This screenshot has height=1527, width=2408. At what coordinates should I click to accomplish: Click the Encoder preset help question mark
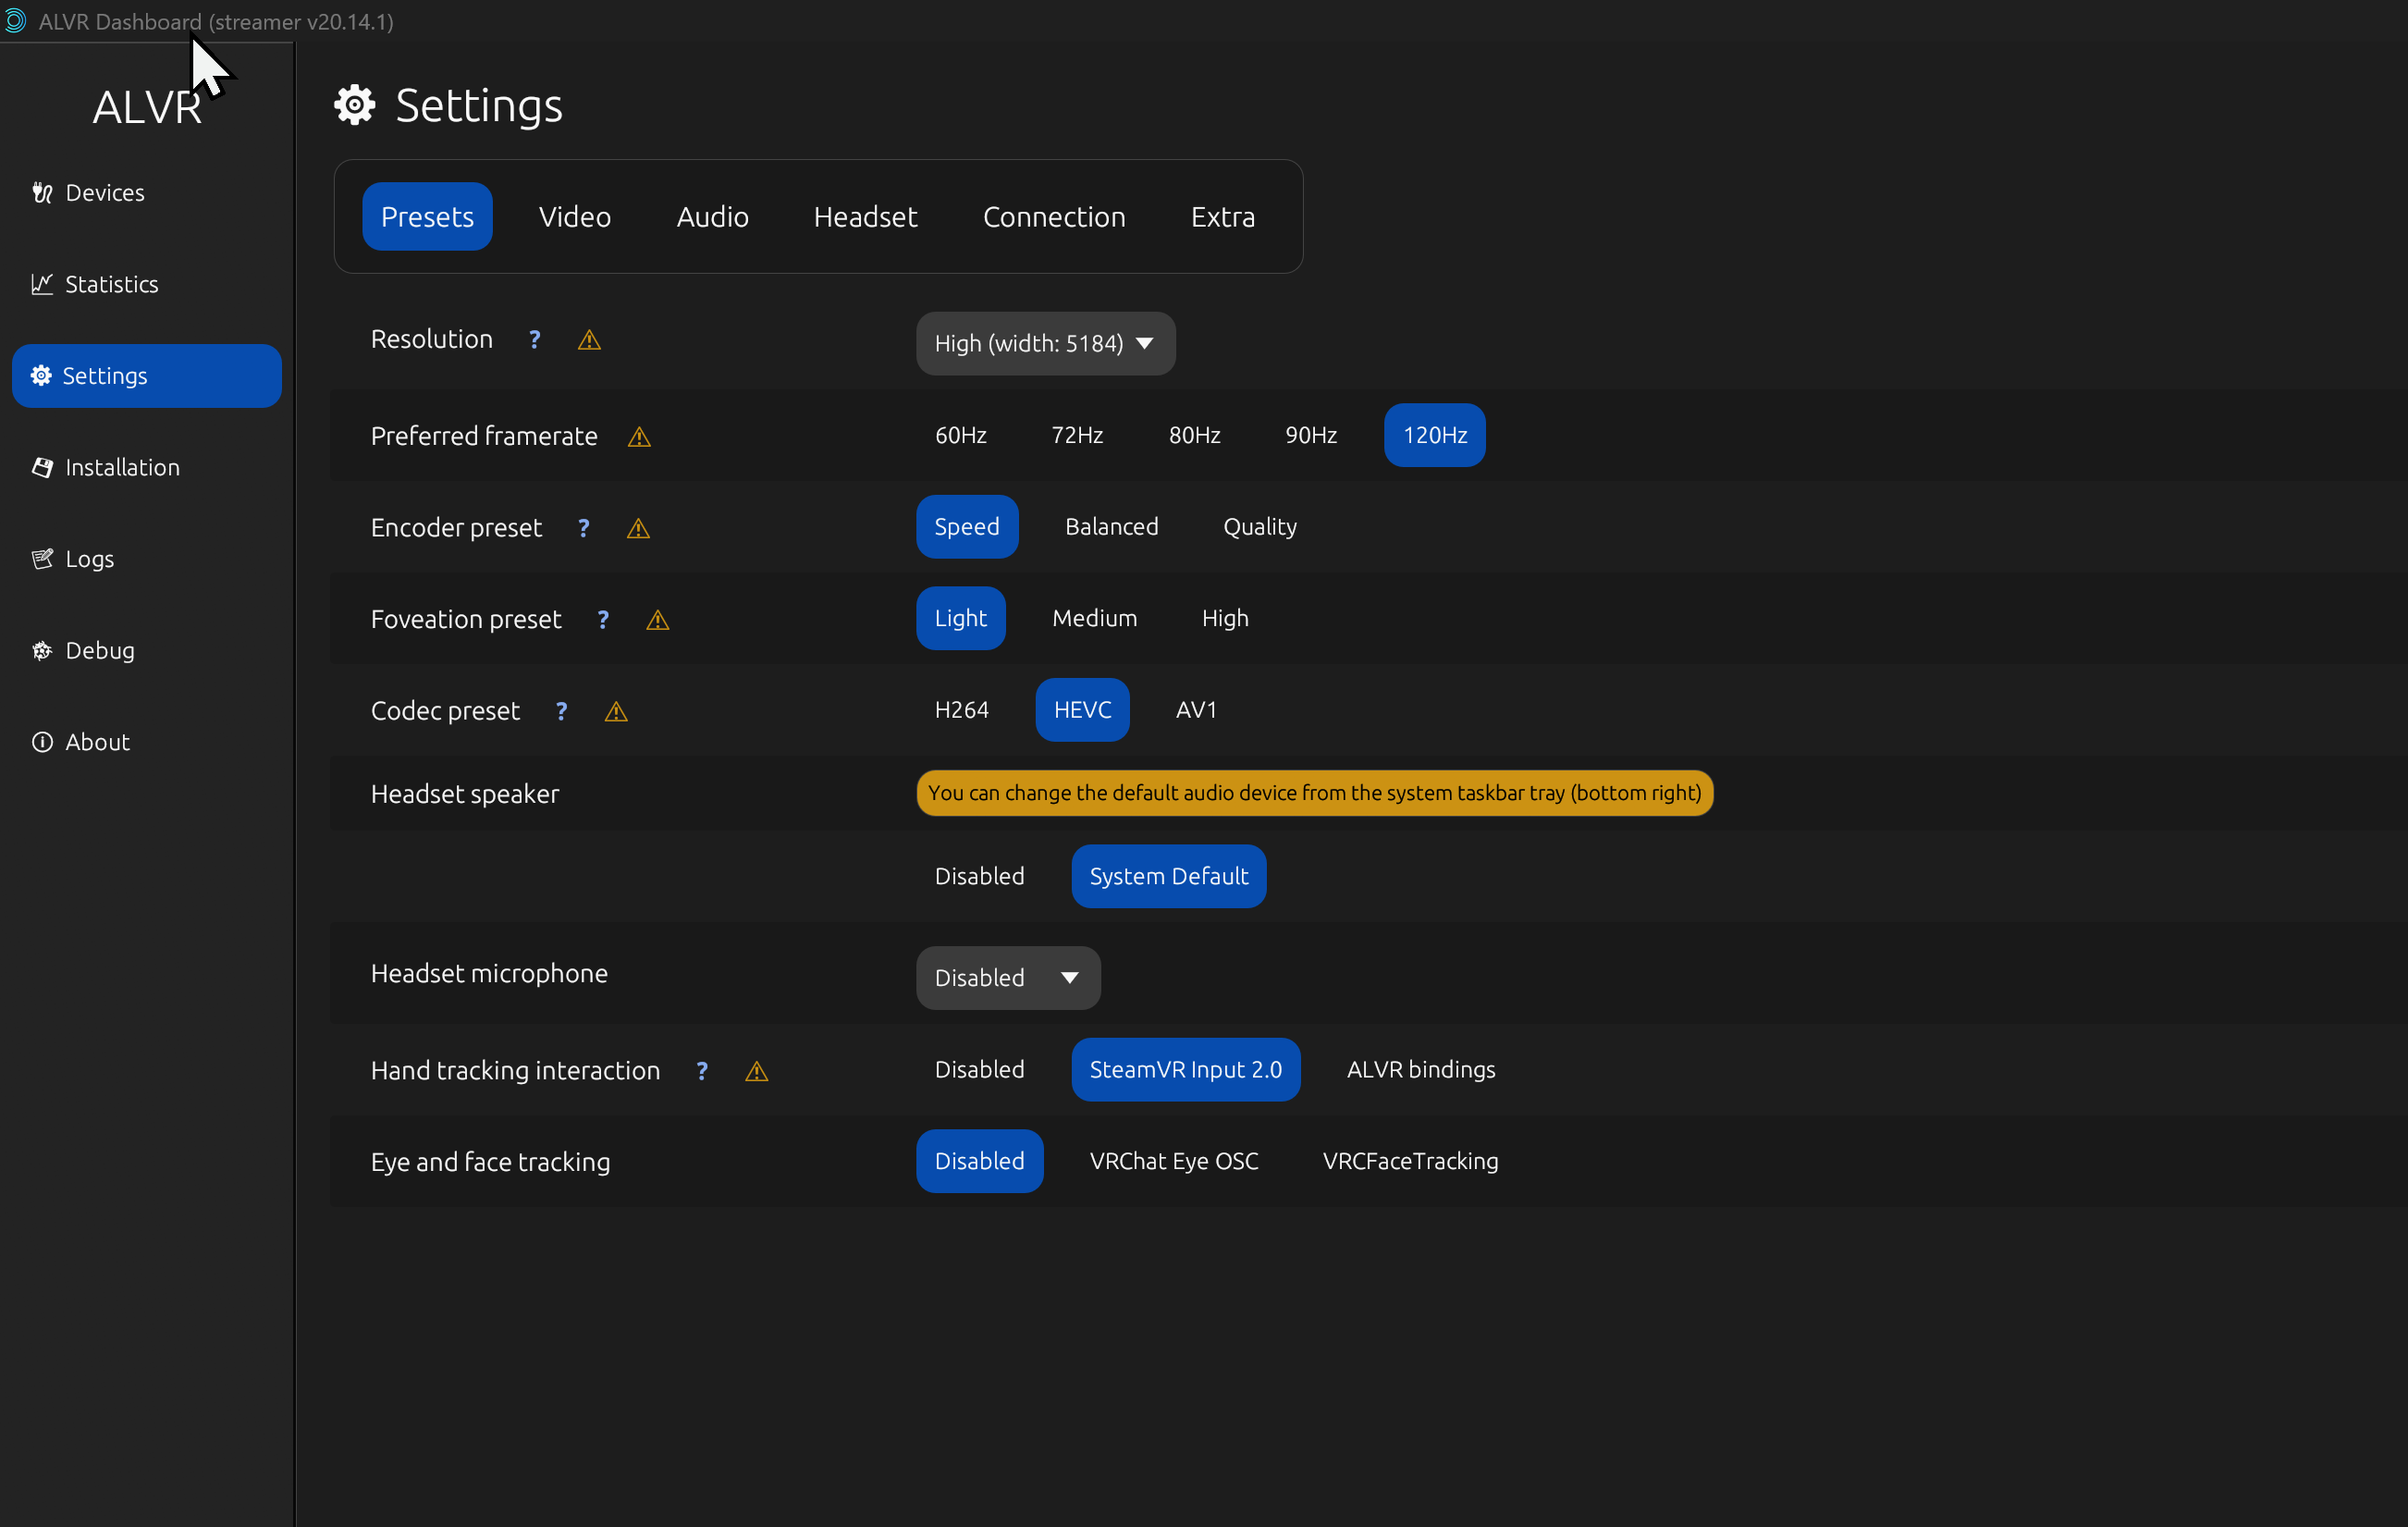point(584,528)
